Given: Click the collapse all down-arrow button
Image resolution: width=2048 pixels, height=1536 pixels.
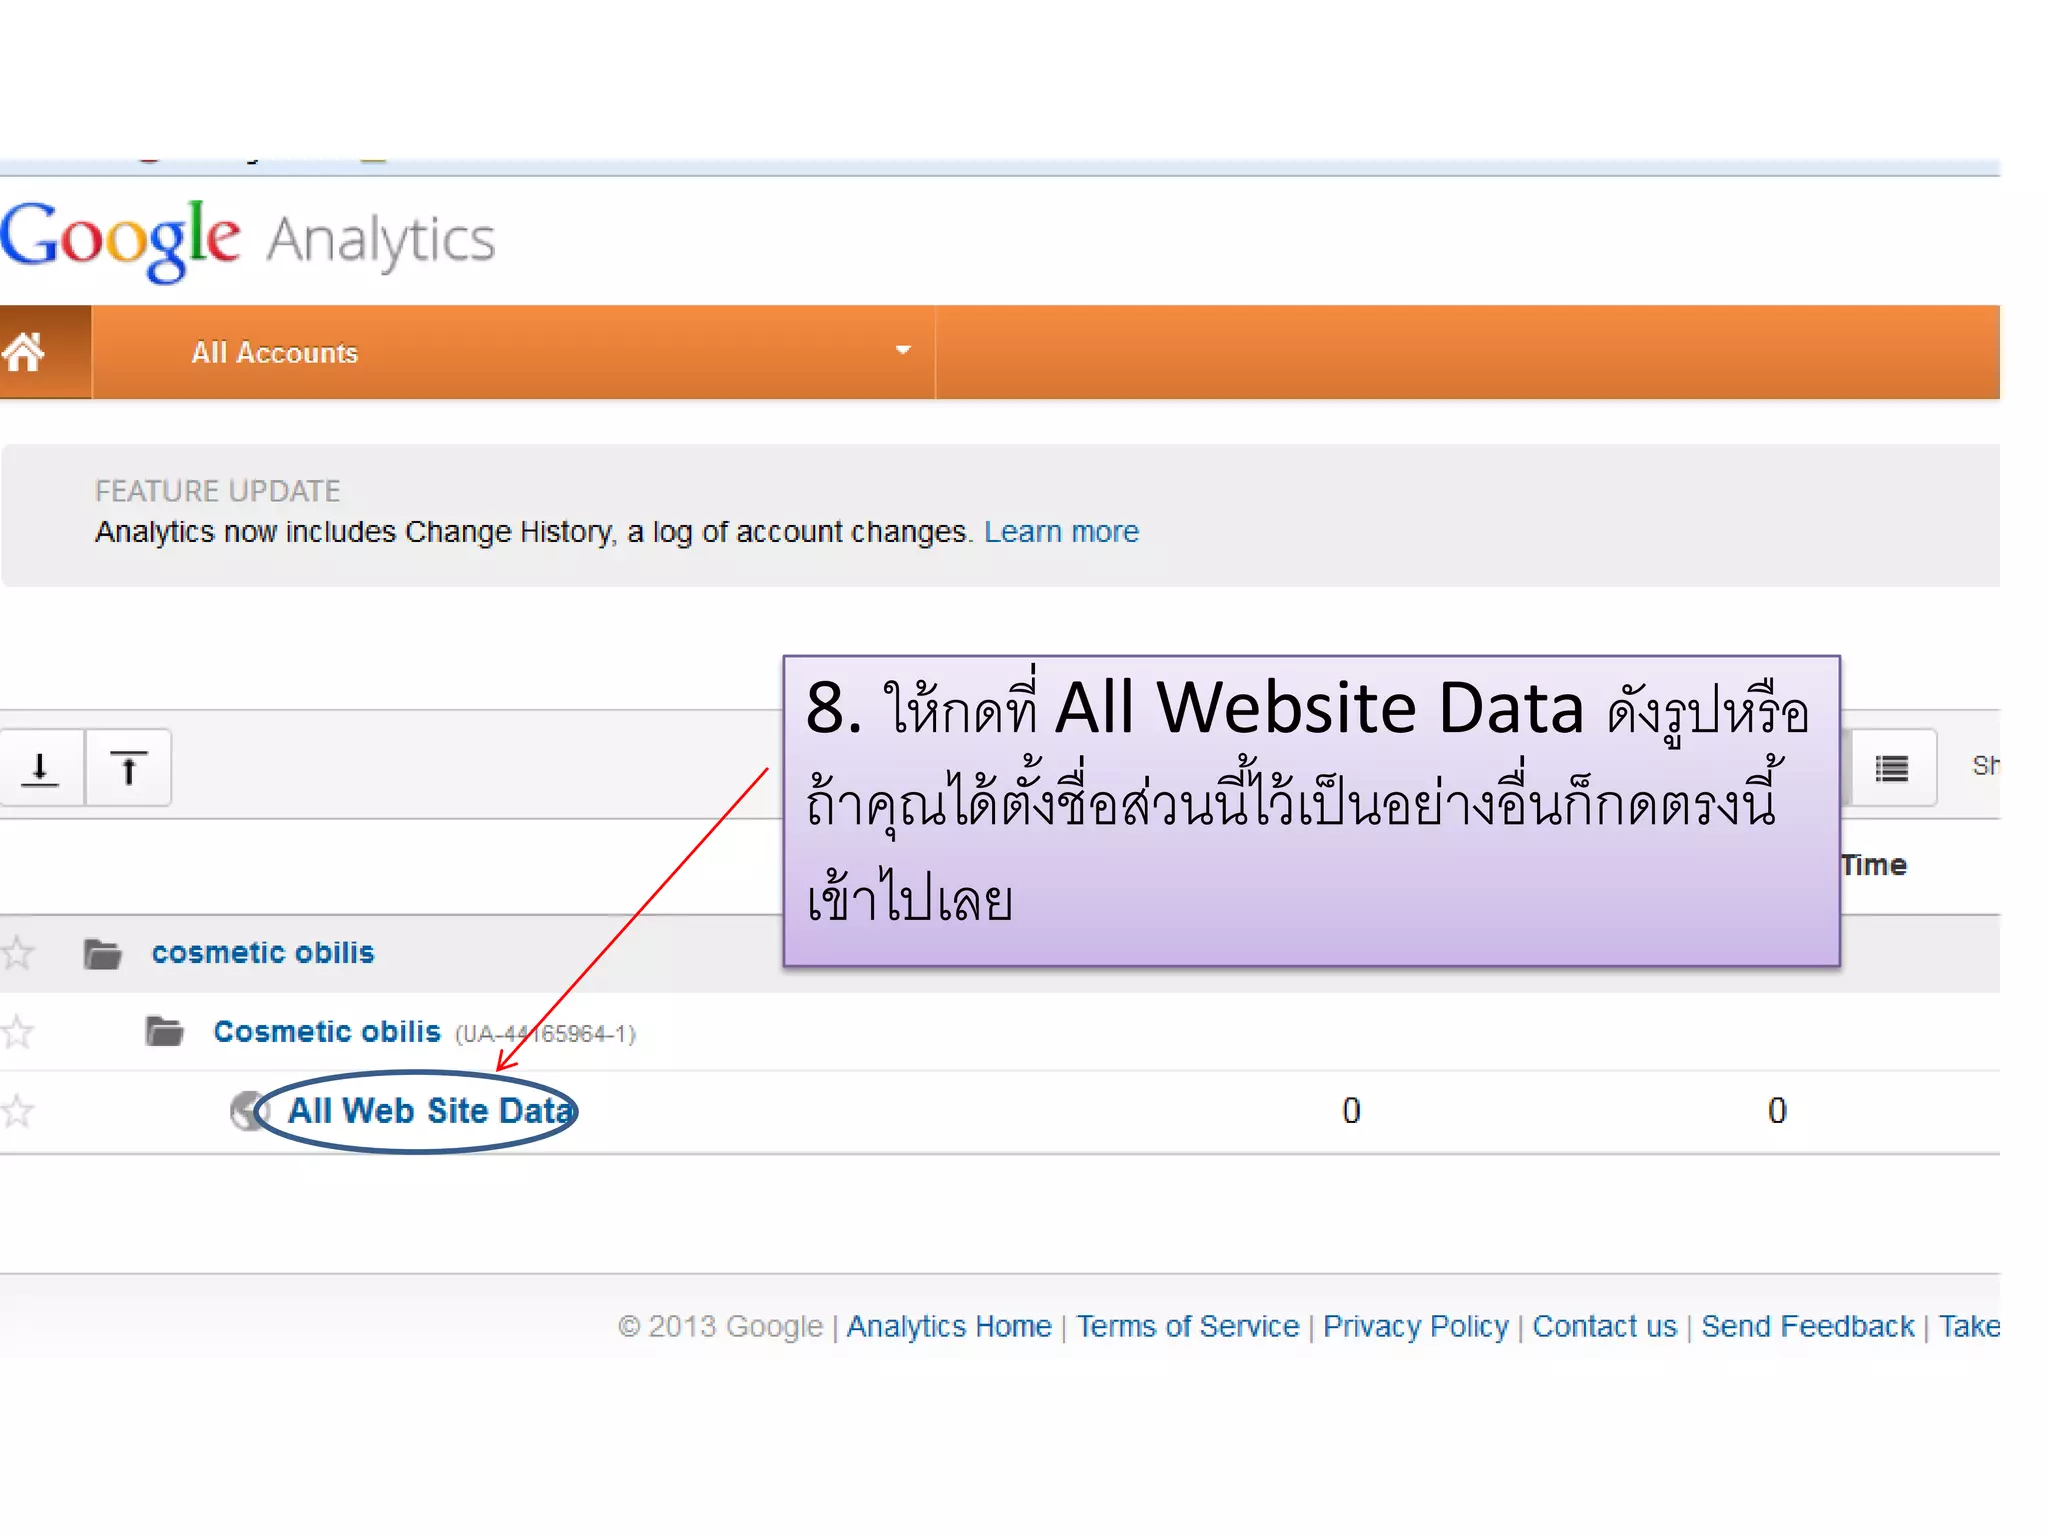Looking at the screenshot, I should pos(41,768).
